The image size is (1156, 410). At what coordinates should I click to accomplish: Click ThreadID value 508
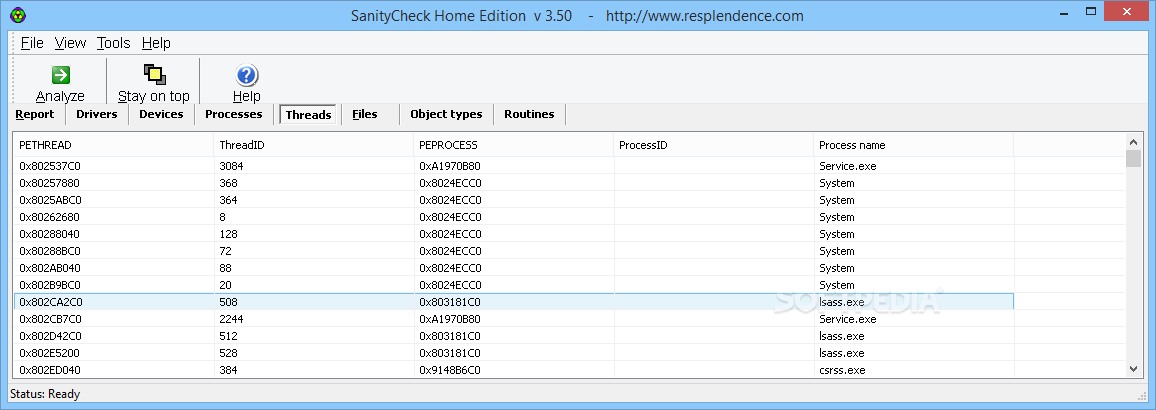tap(228, 302)
